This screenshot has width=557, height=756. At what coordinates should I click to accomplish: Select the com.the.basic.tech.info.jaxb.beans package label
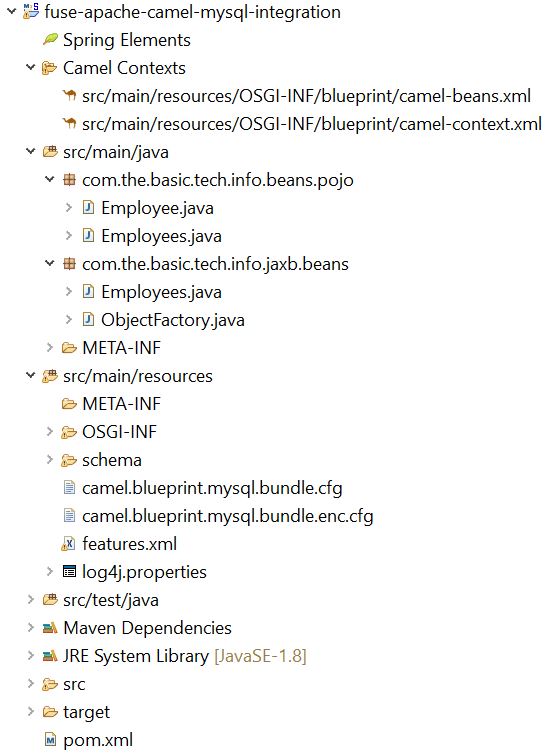[215, 264]
